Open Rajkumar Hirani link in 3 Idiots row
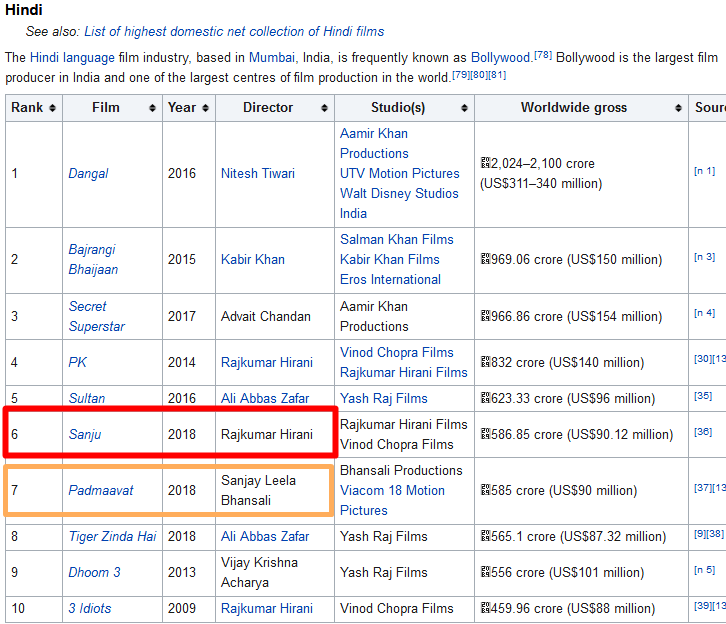Image resolution: width=726 pixels, height=624 pixels. click(x=267, y=608)
